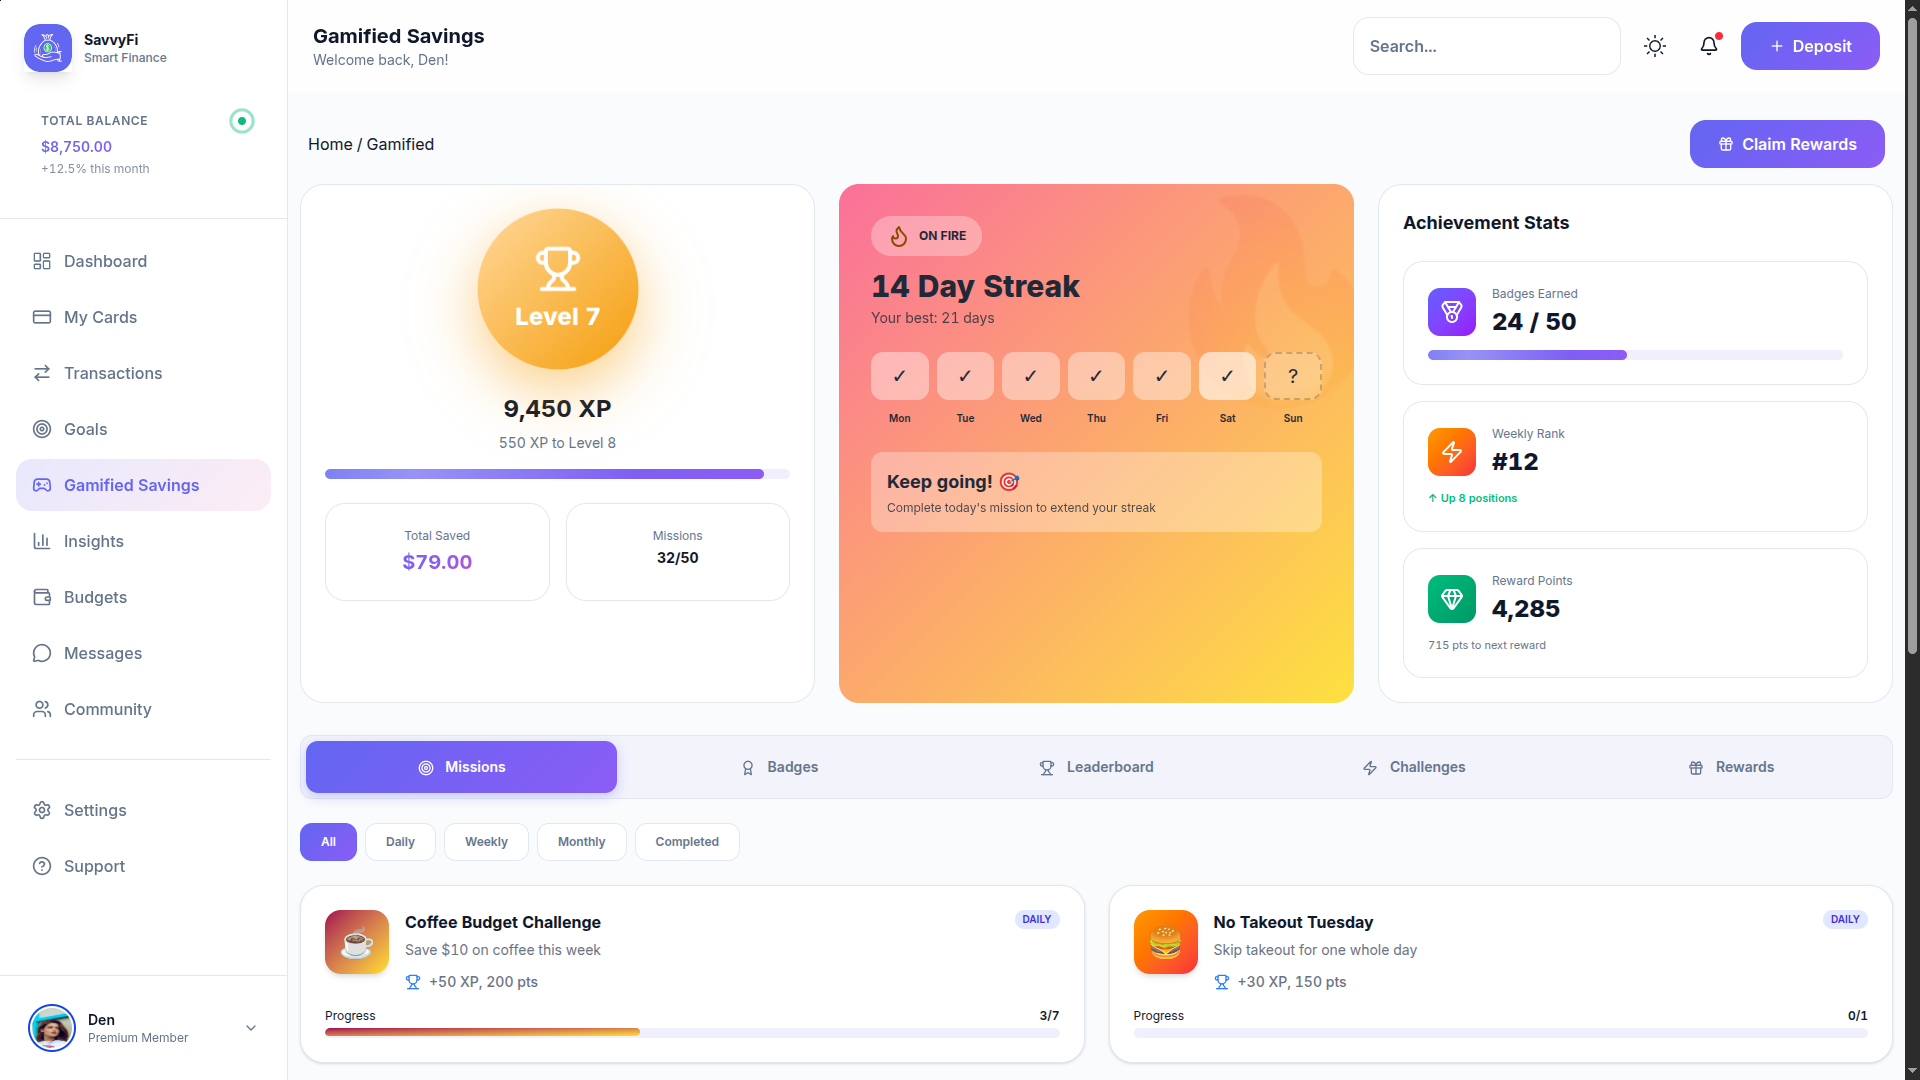Click the Reward Points diamond icon
This screenshot has height=1080, width=1920.
coord(1451,599)
